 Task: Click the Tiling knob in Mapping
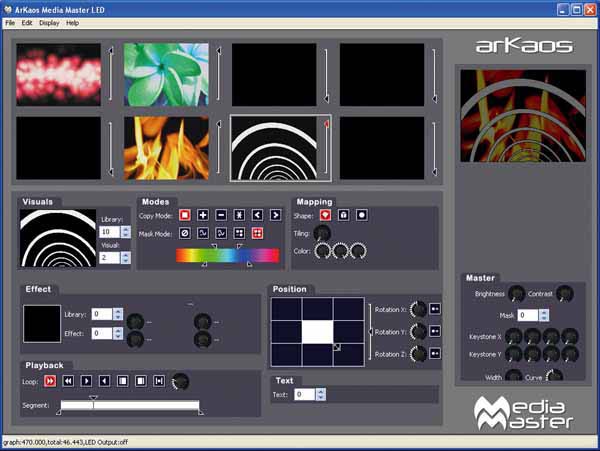point(322,233)
